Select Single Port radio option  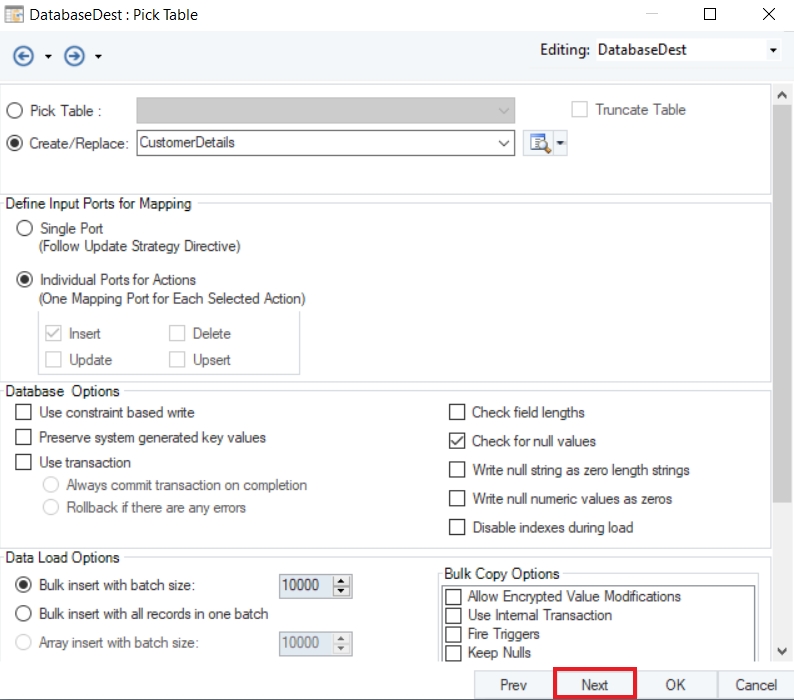click(25, 229)
